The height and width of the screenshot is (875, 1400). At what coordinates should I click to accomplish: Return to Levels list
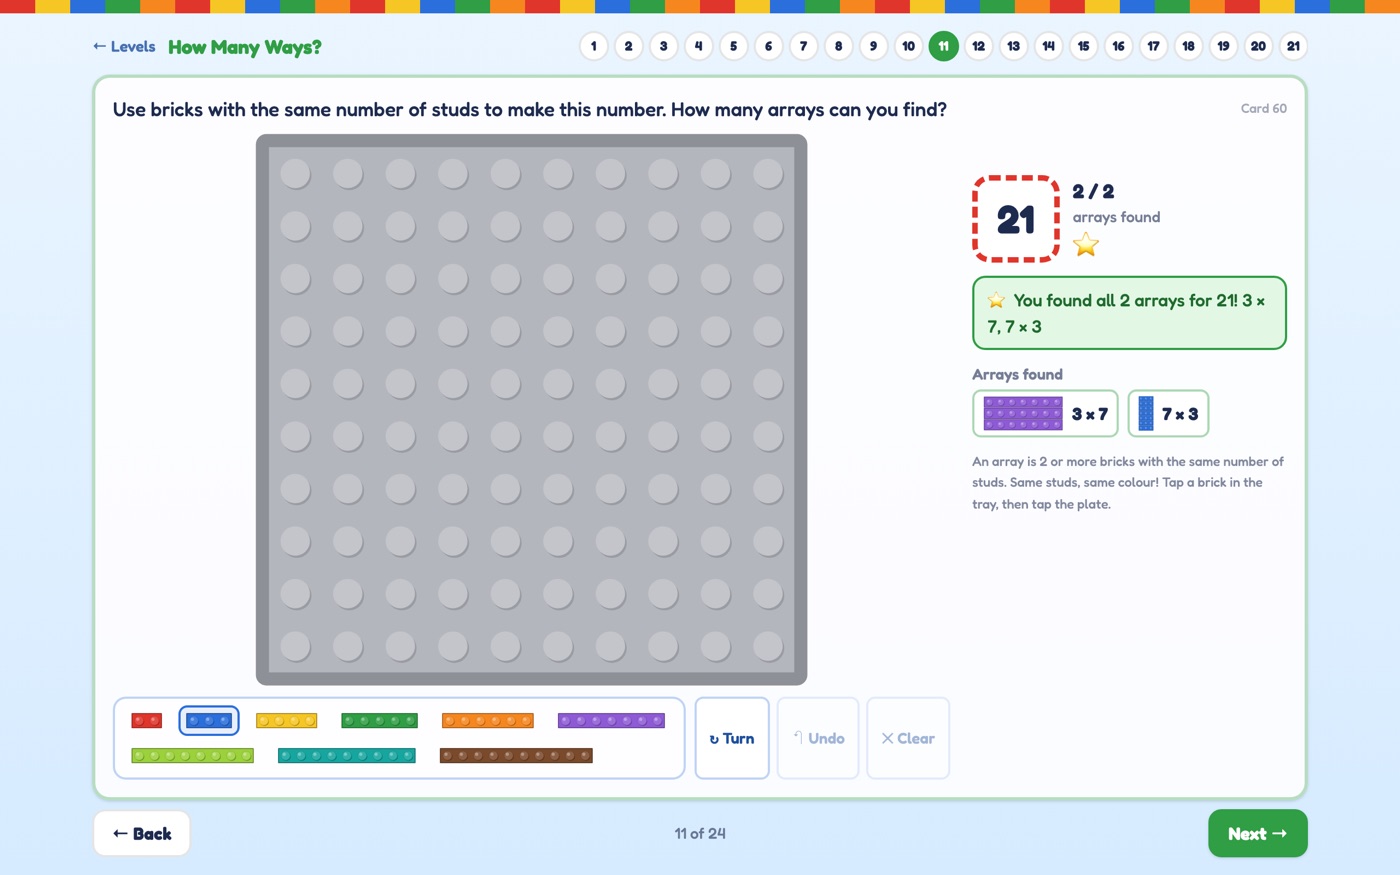[124, 47]
